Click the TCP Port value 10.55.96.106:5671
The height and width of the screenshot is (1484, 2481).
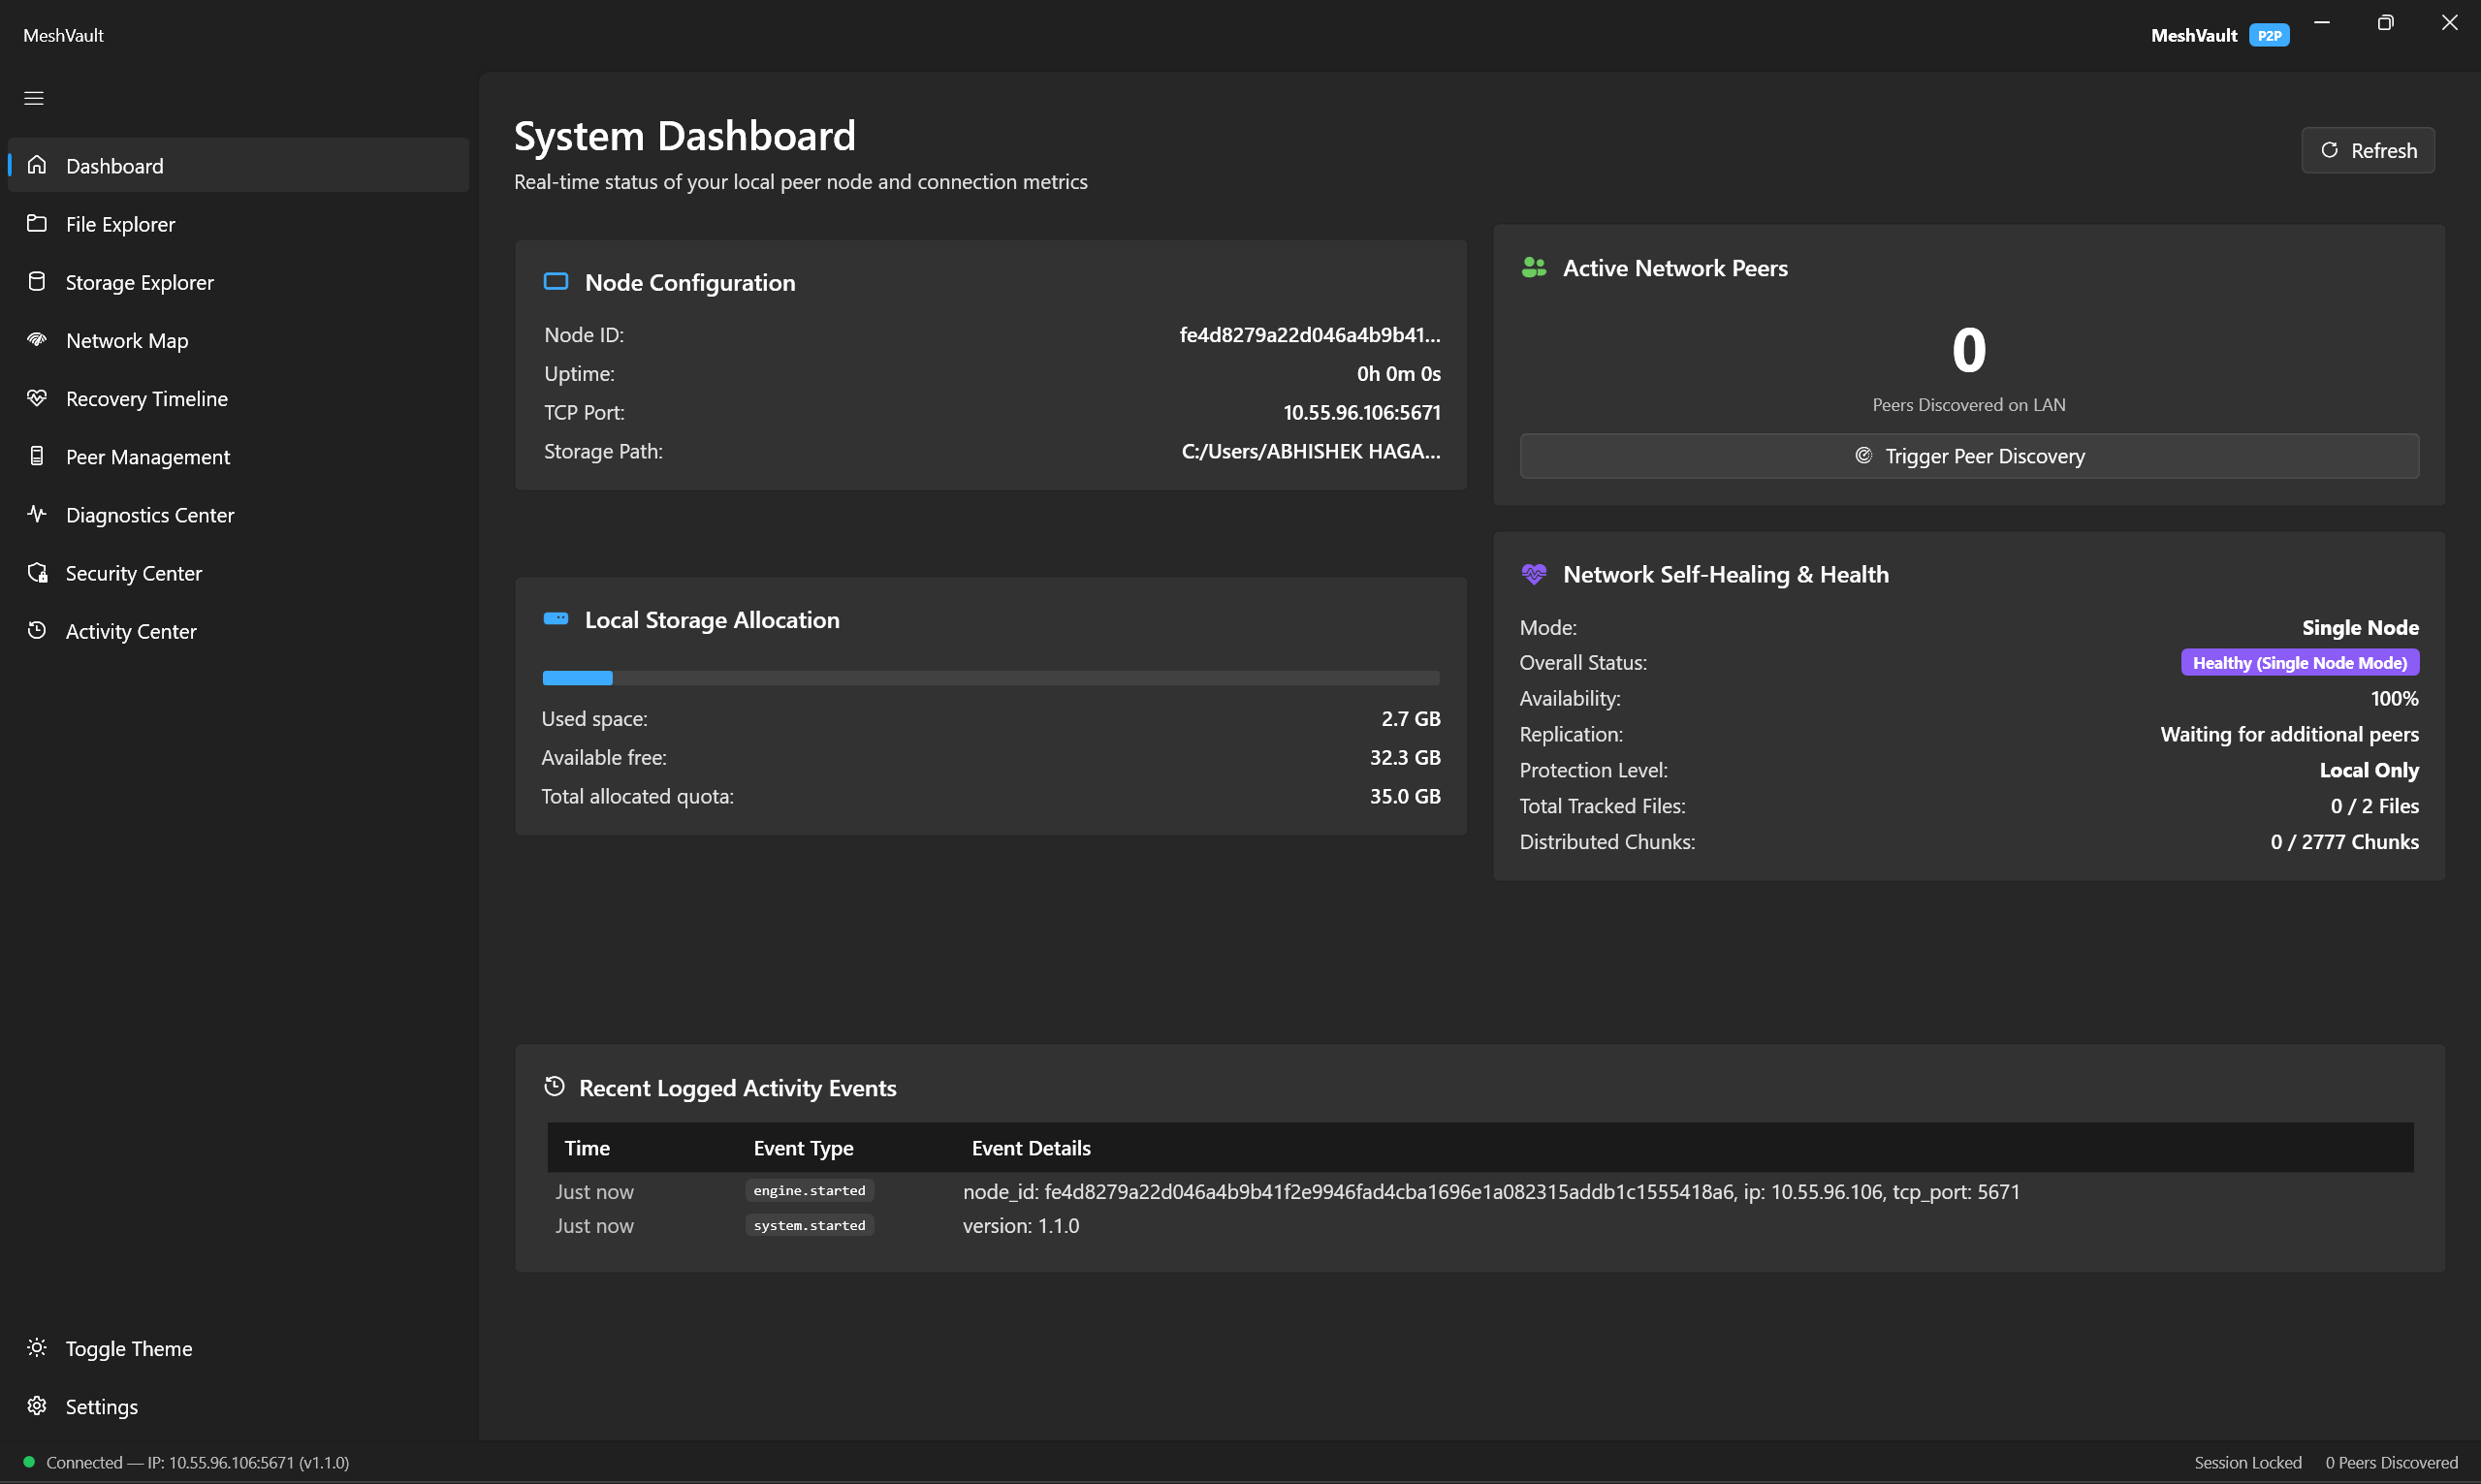tap(1362, 412)
